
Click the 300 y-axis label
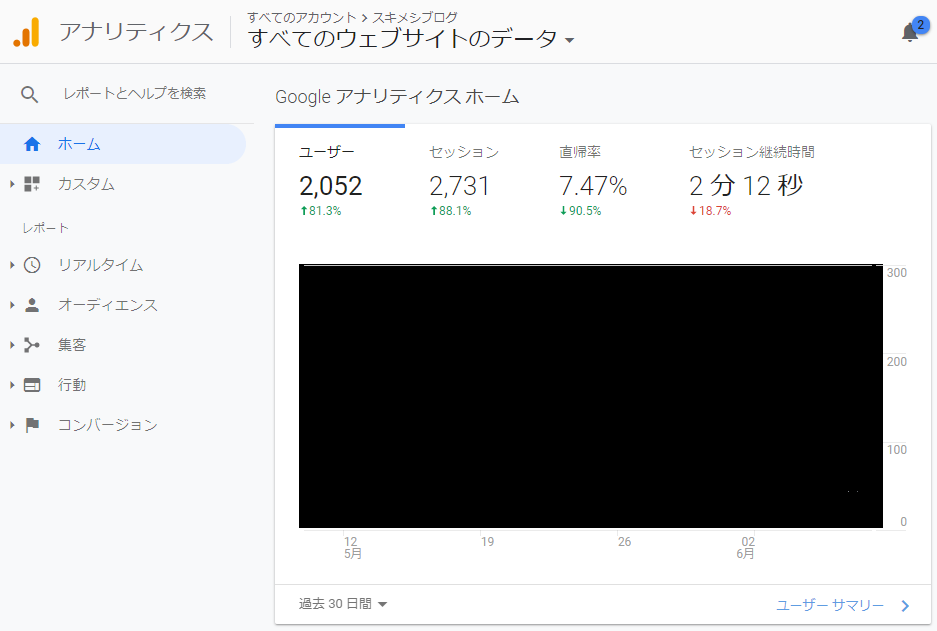click(x=896, y=273)
